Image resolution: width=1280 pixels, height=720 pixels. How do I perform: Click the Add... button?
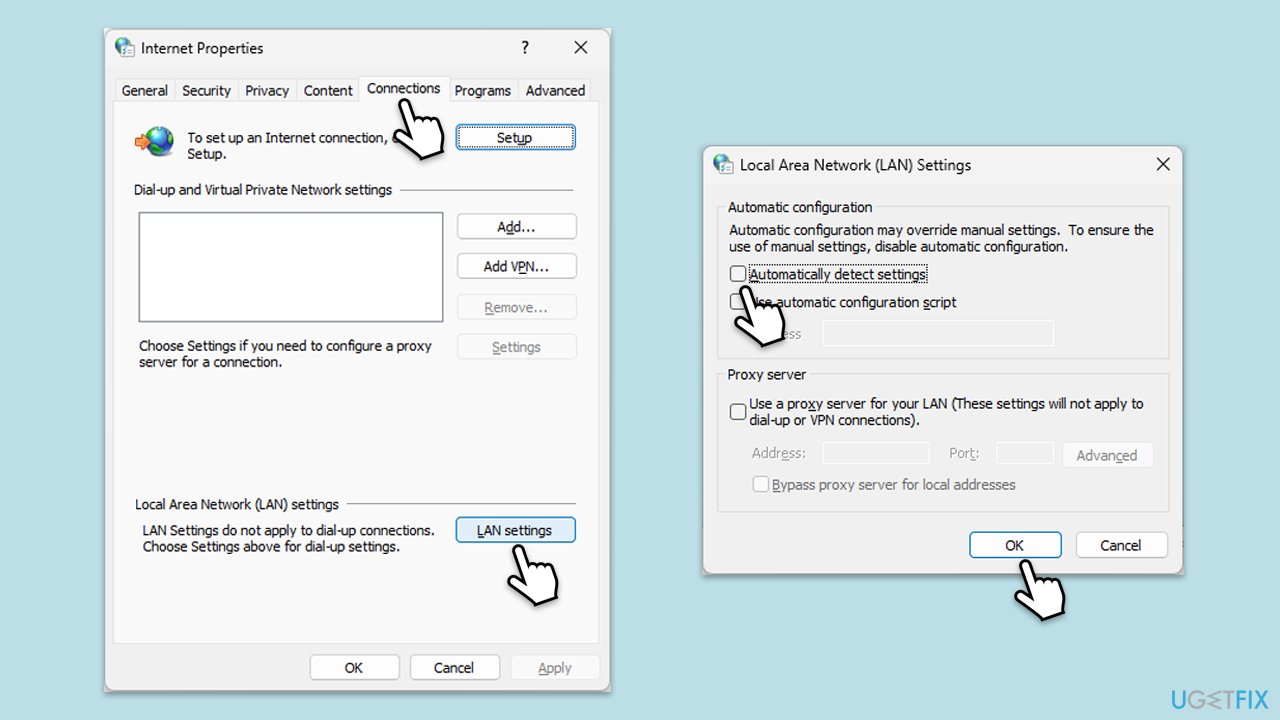click(517, 227)
